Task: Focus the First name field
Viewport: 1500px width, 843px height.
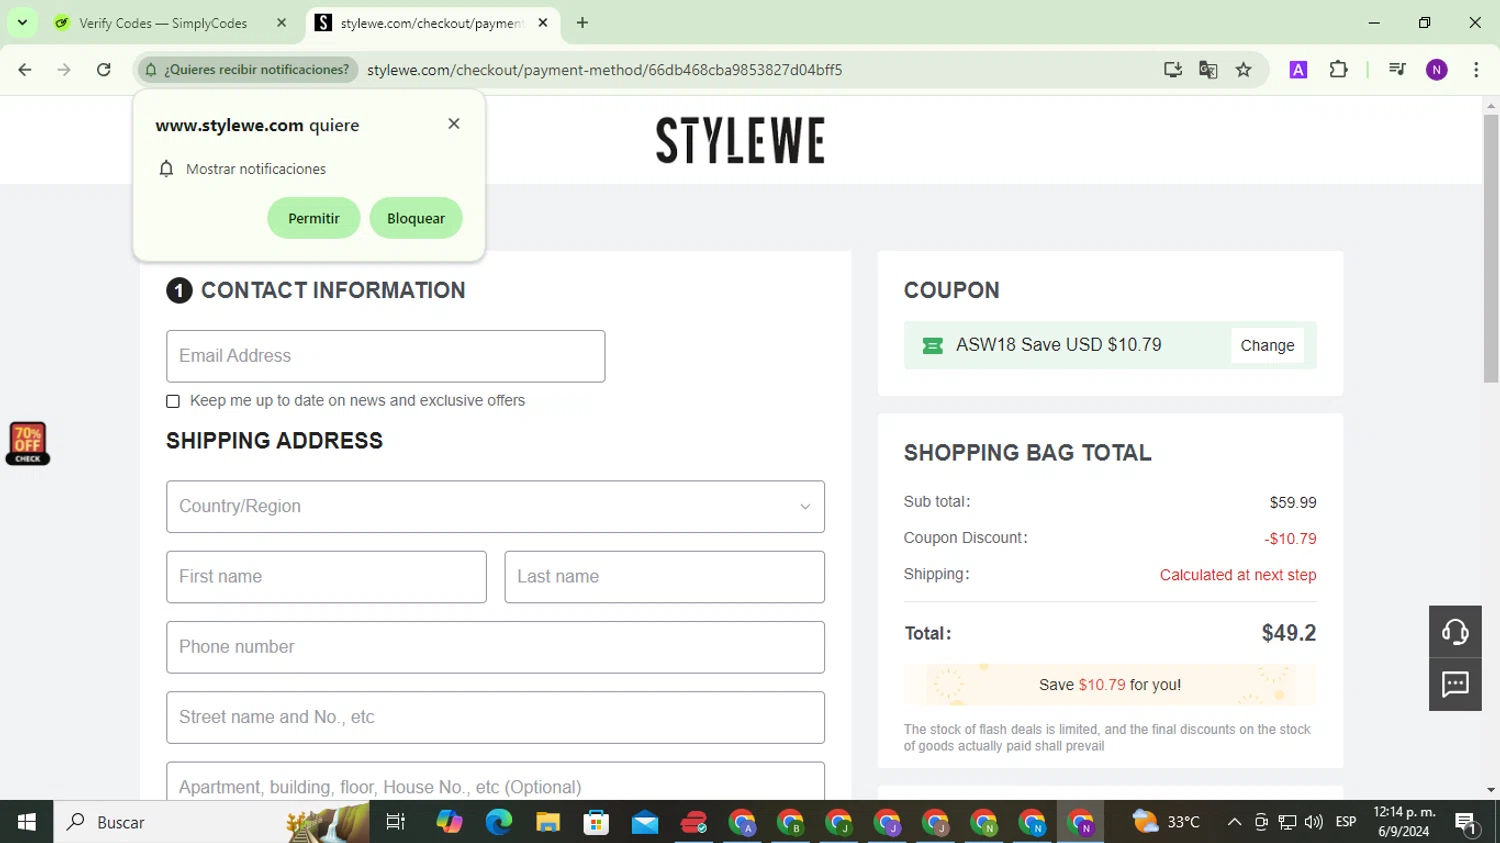Action: pyautogui.click(x=326, y=577)
